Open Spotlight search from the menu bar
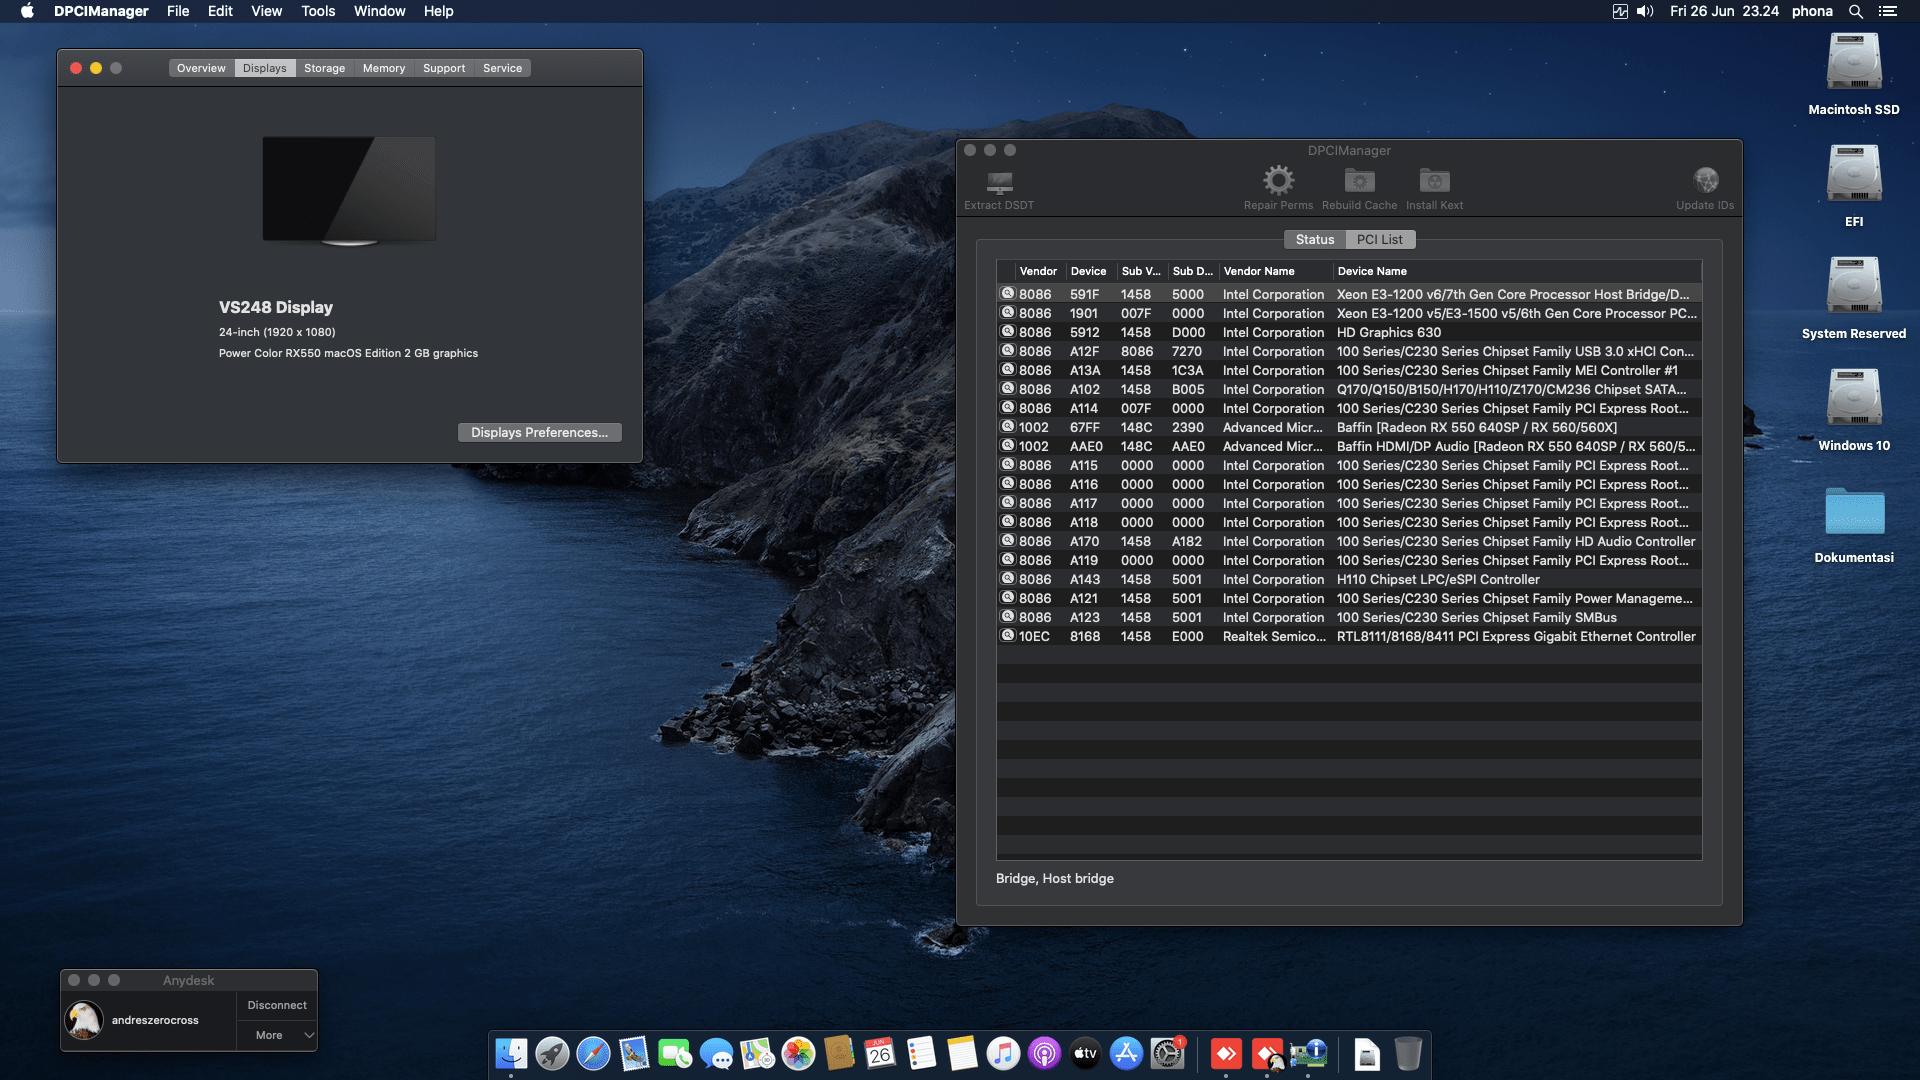The height and width of the screenshot is (1080, 1920). point(1855,11)
